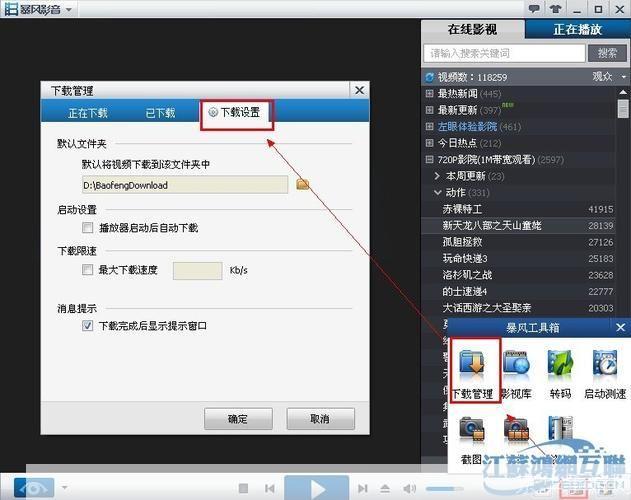
Task: Cancel with the 取消 button
Action: (320, 419)
